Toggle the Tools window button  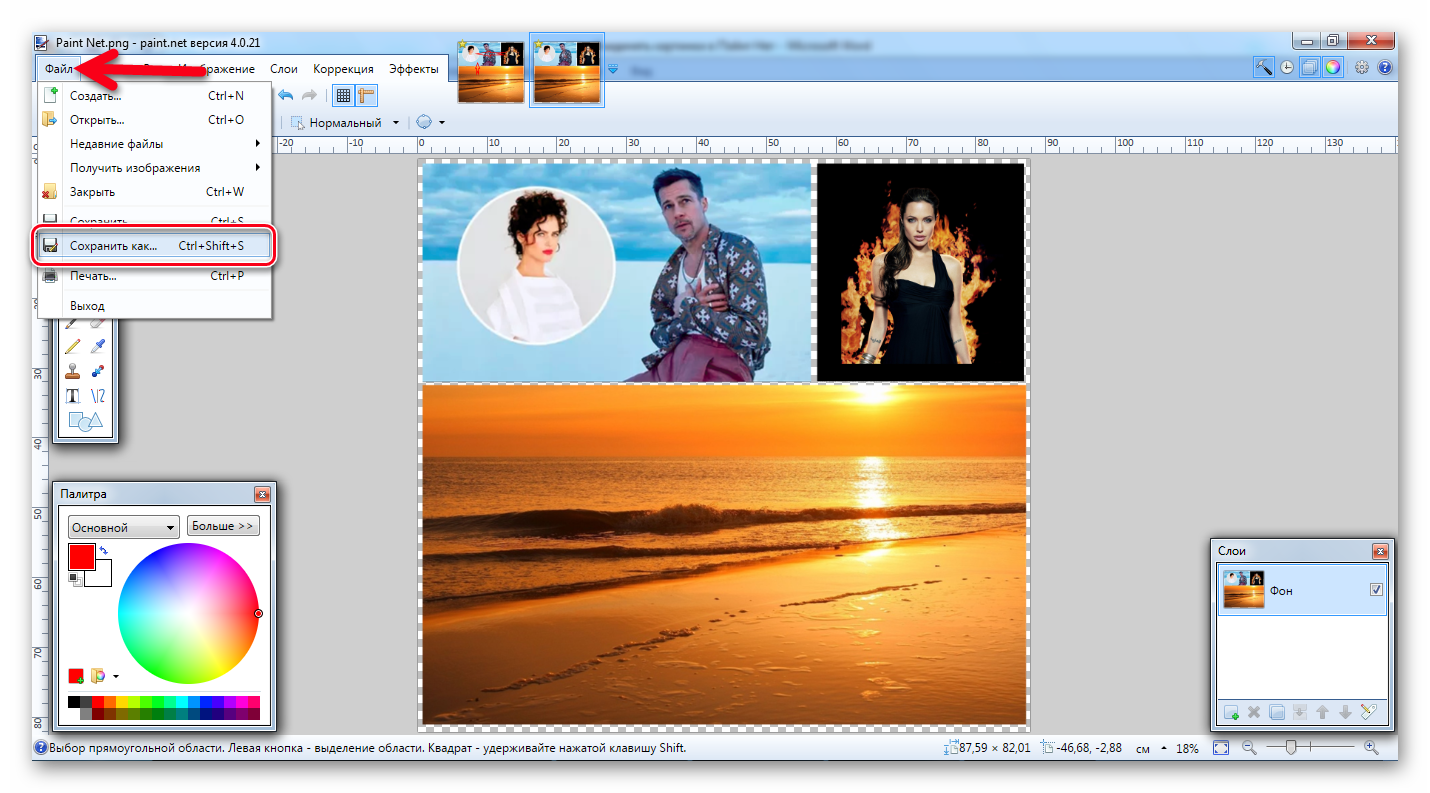pyautogui.click(x=1263, y=67)
